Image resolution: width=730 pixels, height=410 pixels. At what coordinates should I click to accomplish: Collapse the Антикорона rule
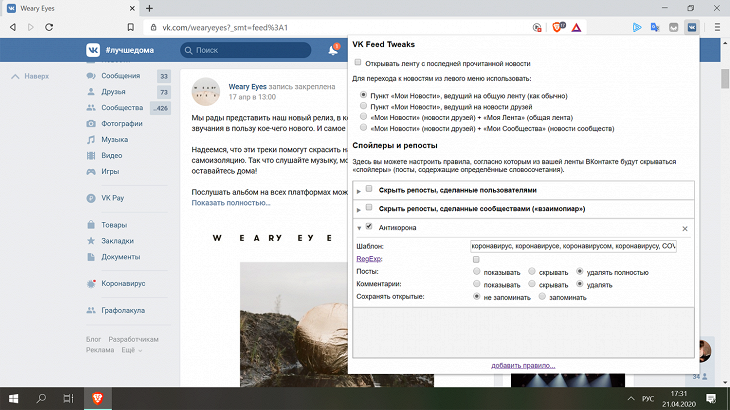(x=359, y=228)
